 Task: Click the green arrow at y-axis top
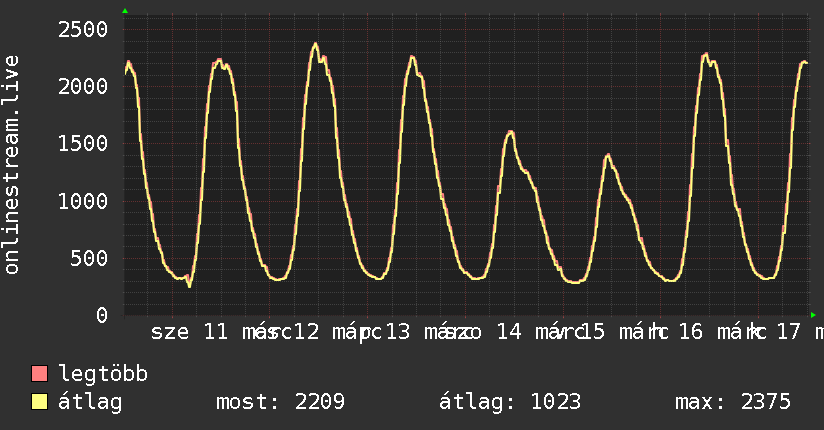tap(125, 11)
